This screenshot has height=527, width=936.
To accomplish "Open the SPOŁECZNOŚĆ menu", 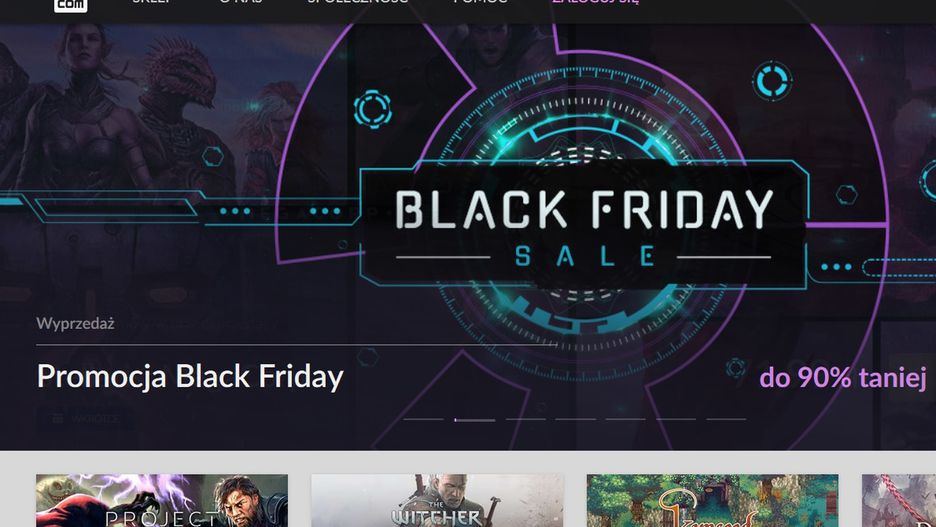I will [357, 3].
